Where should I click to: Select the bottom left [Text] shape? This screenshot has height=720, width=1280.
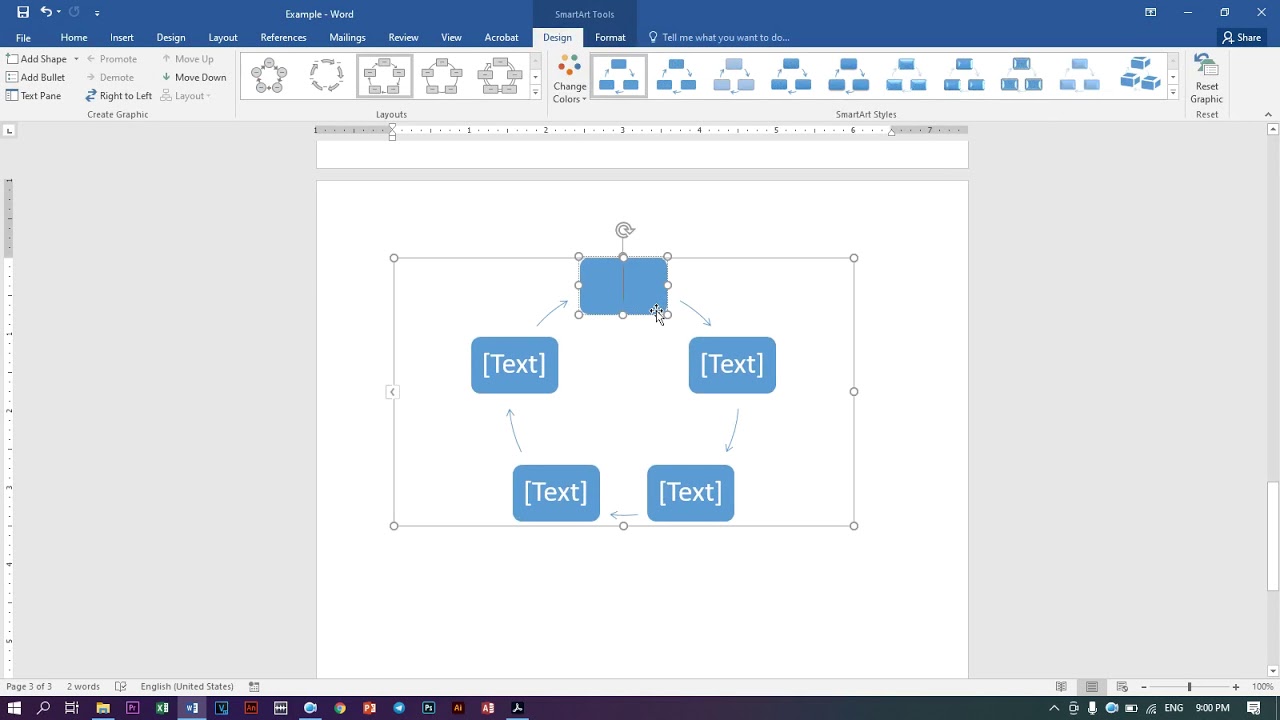[x=556, y=493]
